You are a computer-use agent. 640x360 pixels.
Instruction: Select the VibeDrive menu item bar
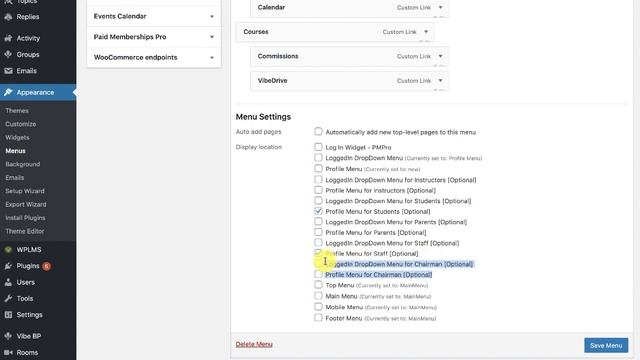(349, 80)
